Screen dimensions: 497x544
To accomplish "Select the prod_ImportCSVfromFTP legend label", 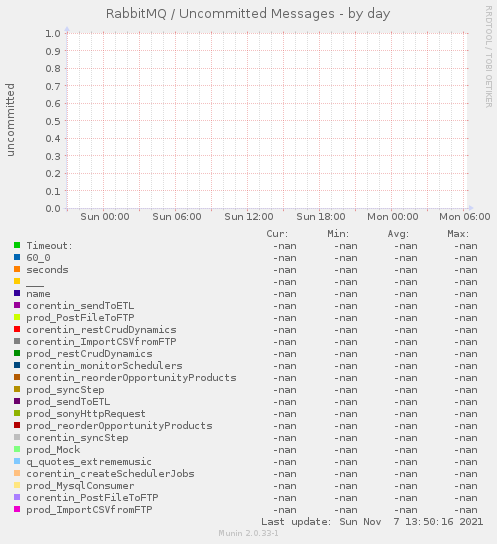I will click(x=89, y=510).
